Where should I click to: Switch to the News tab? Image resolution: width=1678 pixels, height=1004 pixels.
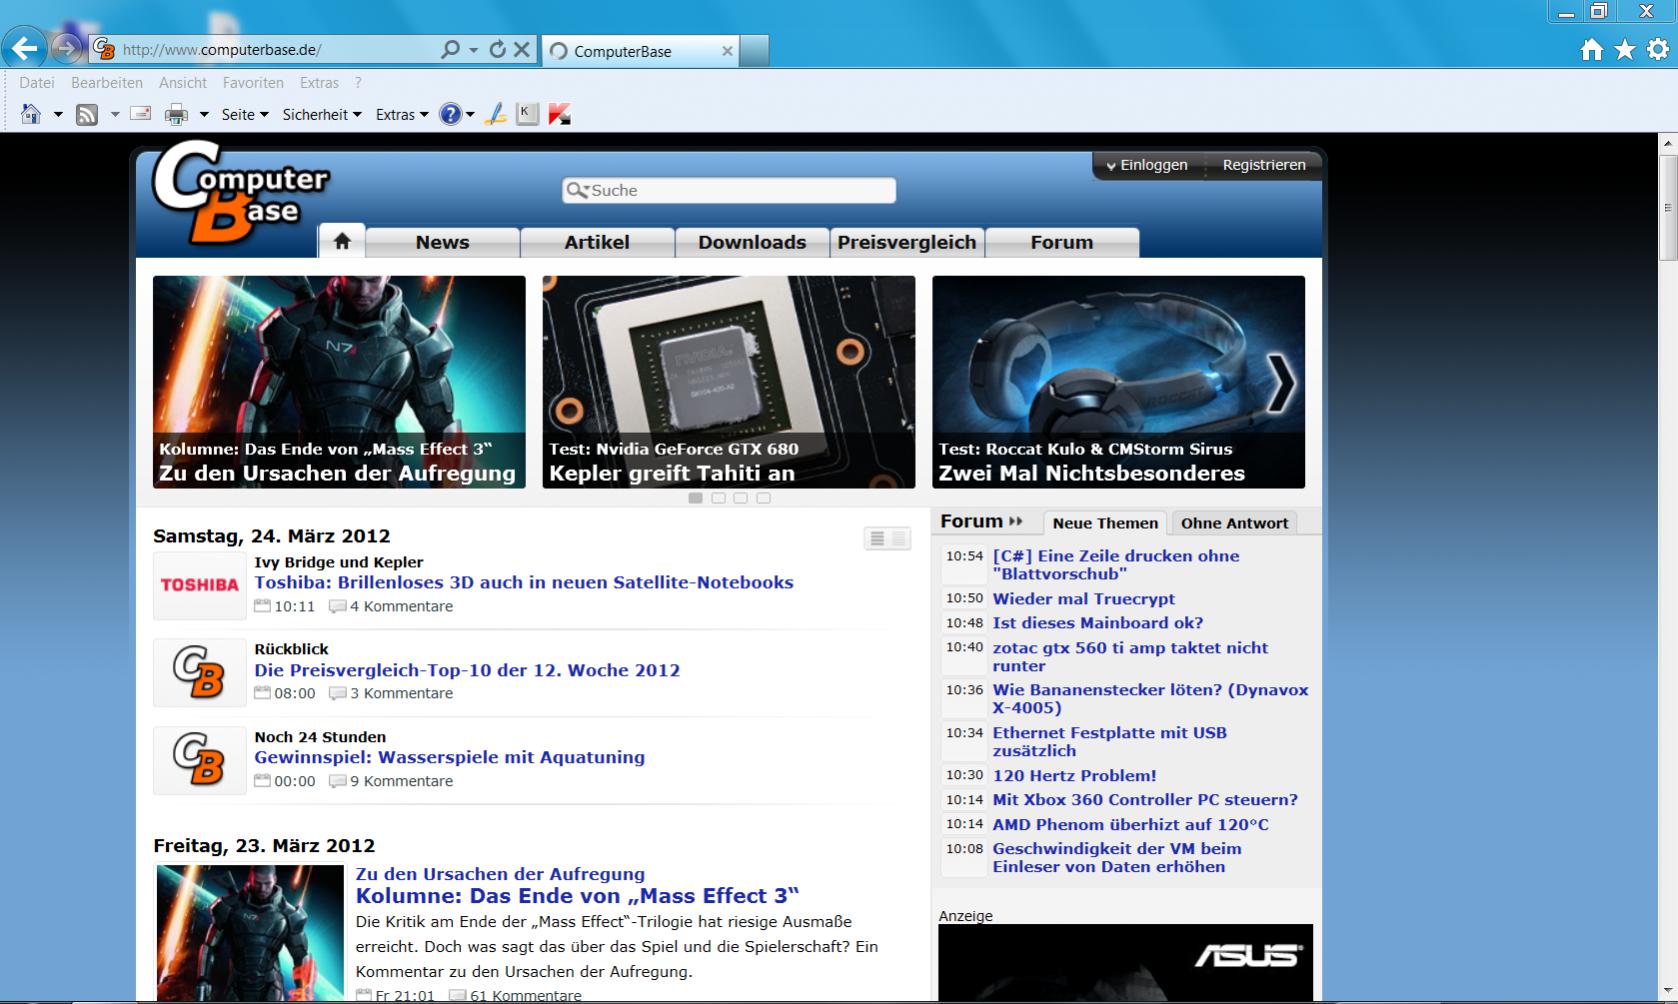(x=442, y=242)
